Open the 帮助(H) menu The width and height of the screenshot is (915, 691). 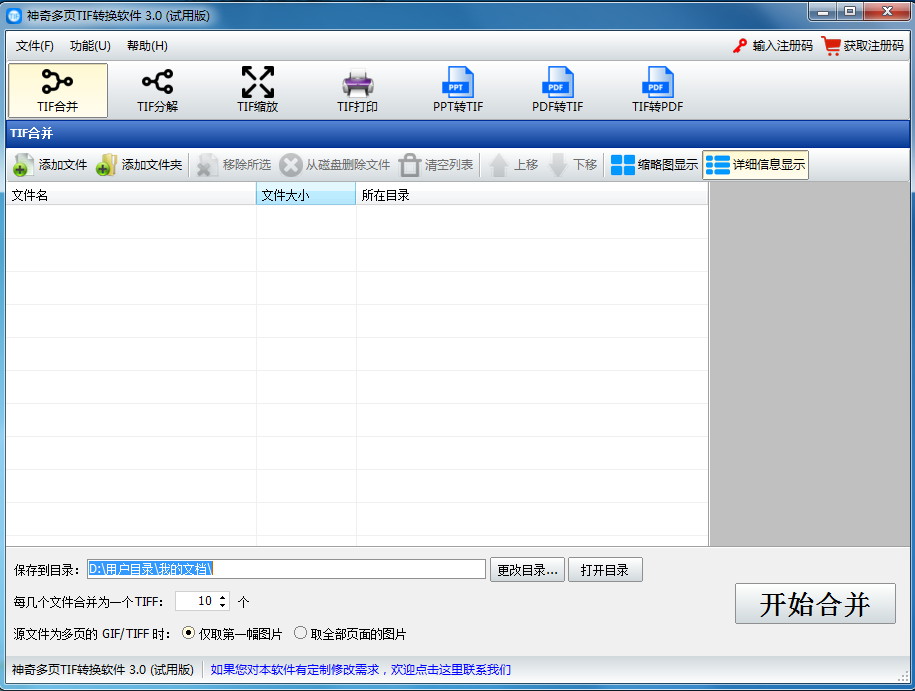(147, 46)
